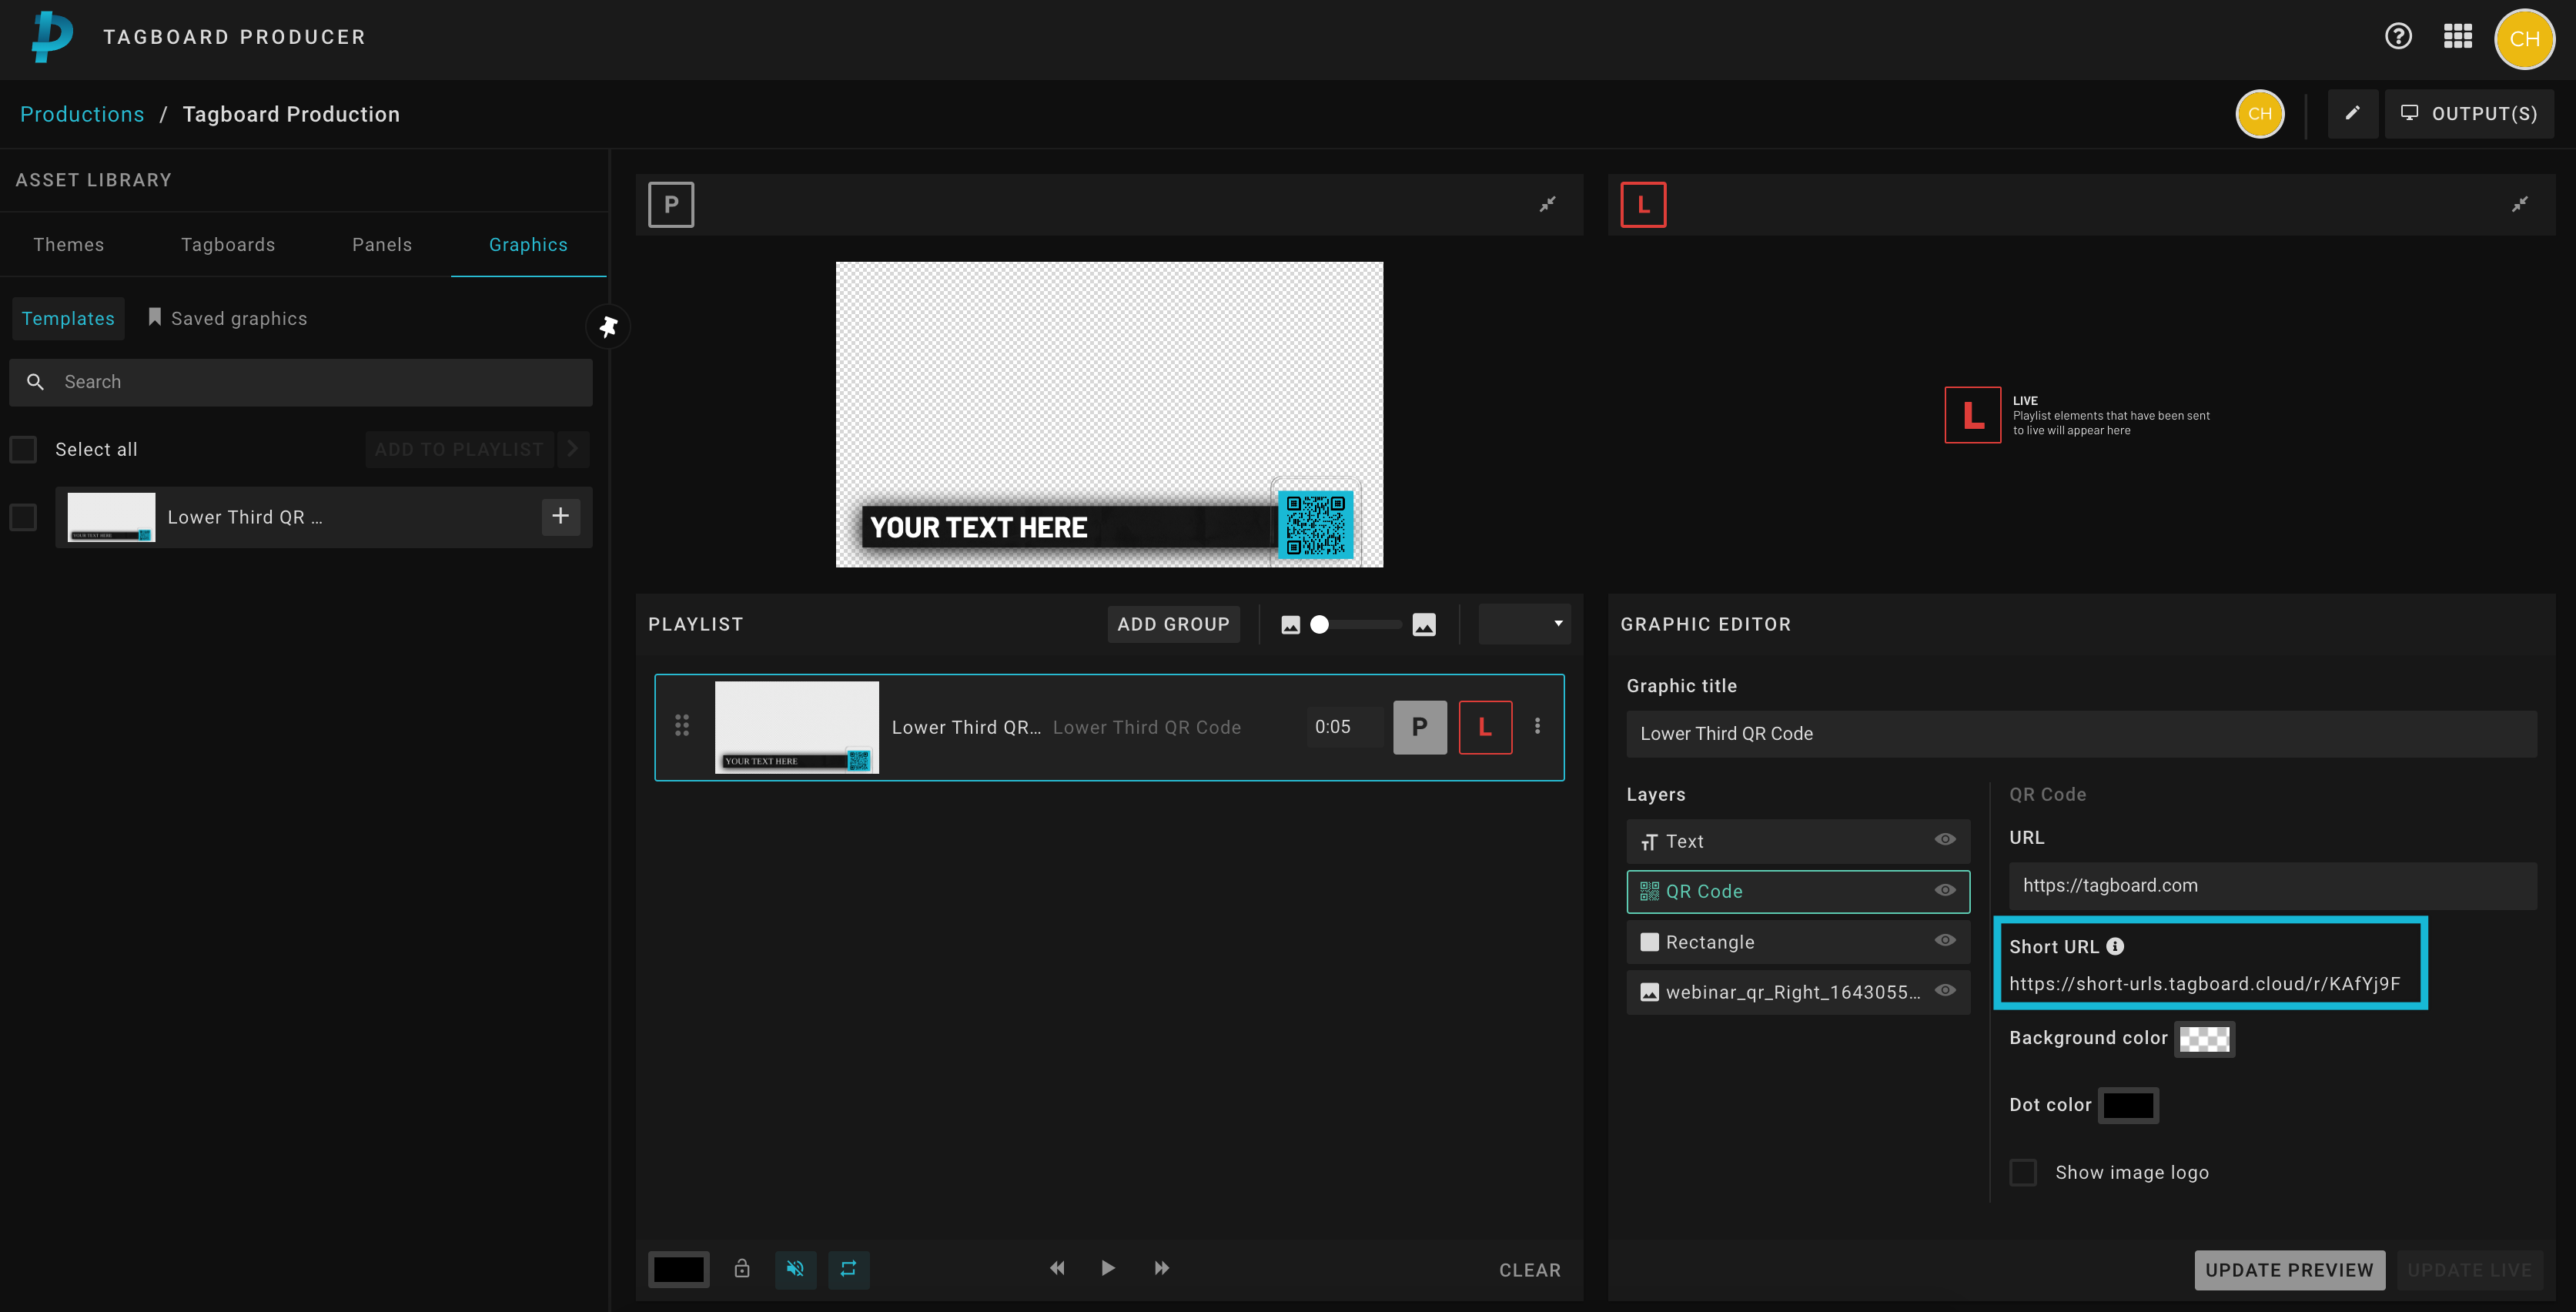
Task: Edit the Graphic title input
Action: click(x=2081, y=734)
